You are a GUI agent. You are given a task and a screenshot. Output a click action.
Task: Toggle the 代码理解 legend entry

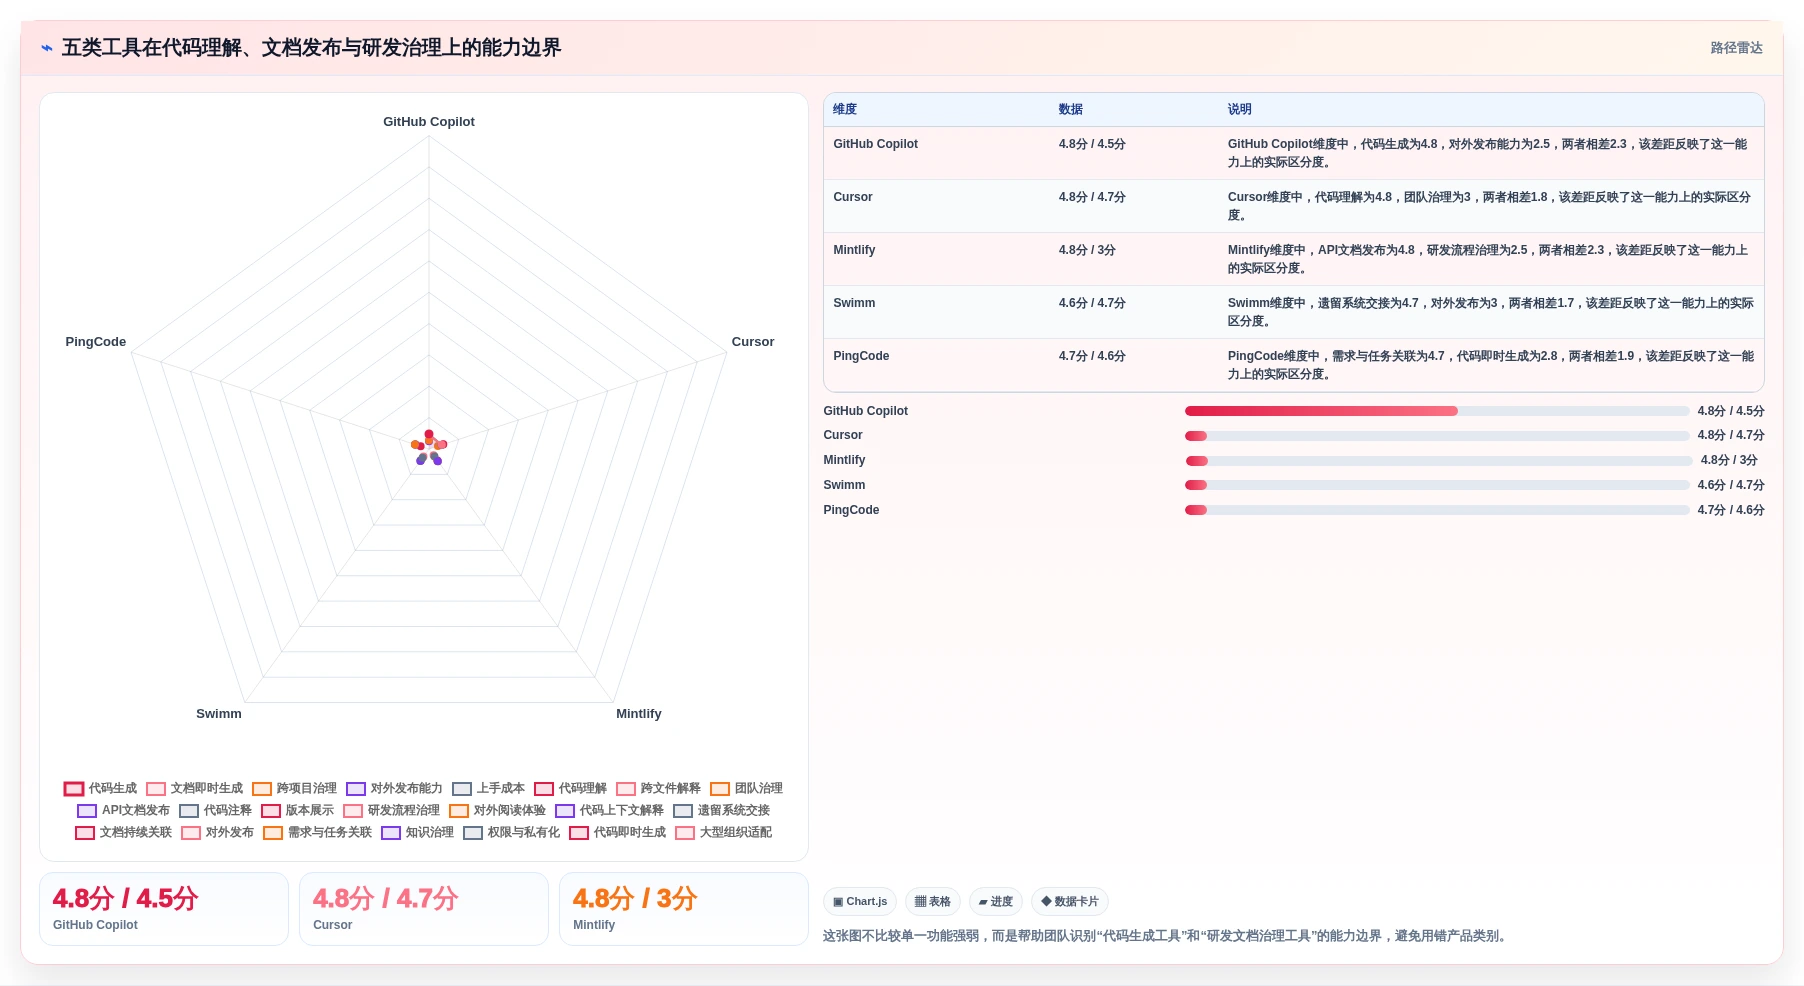coord(570,788)
